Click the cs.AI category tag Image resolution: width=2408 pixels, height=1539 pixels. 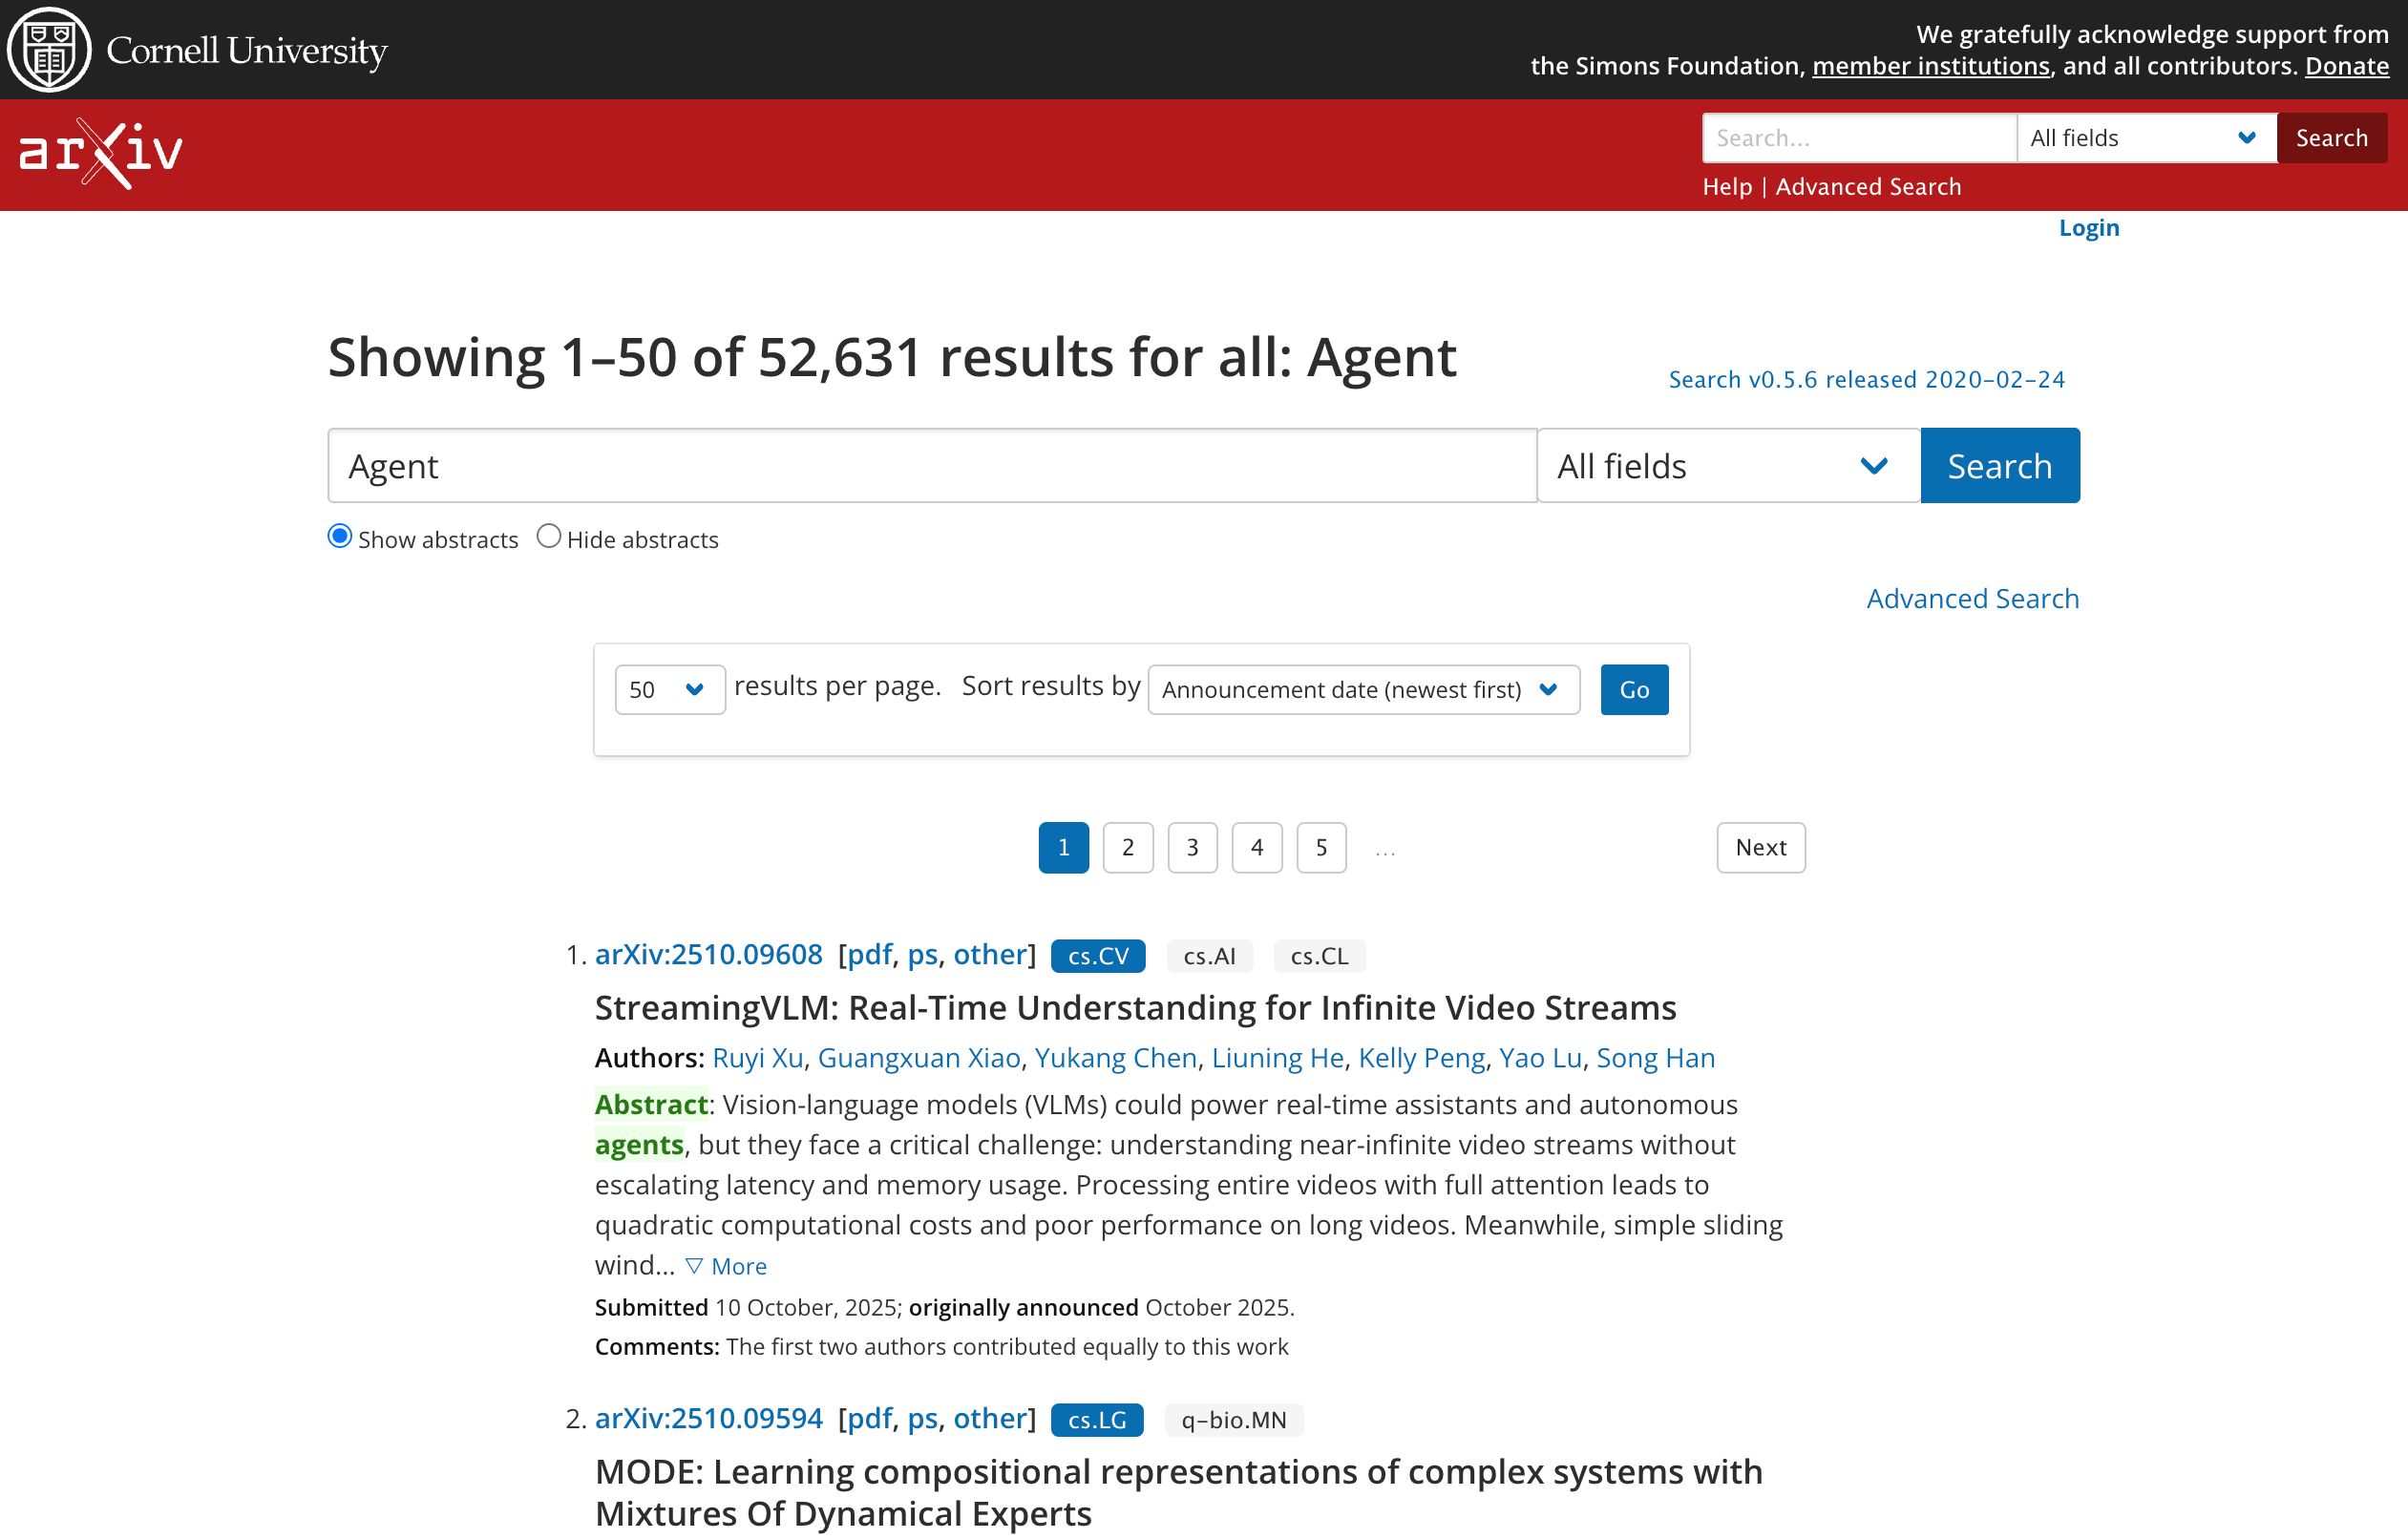click(1208, 956)
